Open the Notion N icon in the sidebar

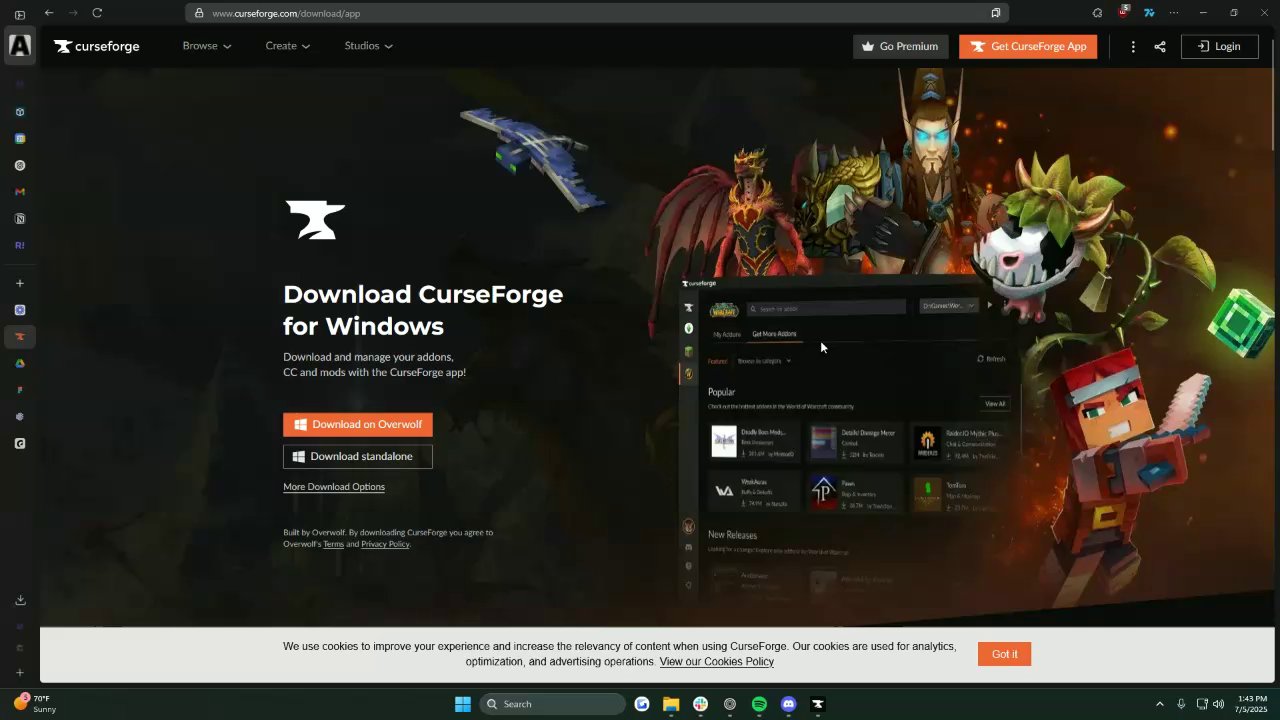[x=20, y=219]
